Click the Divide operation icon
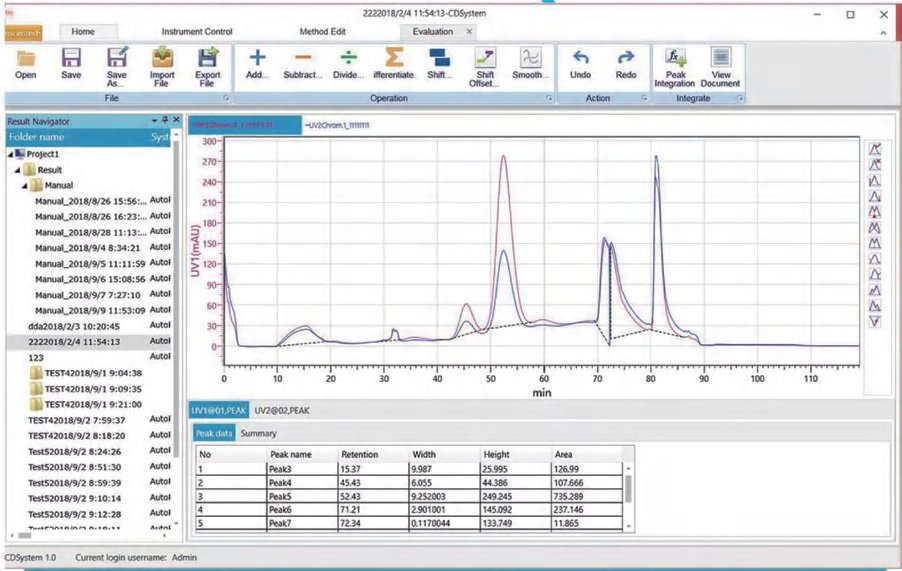The image size is (902, 571). point(348,57)
